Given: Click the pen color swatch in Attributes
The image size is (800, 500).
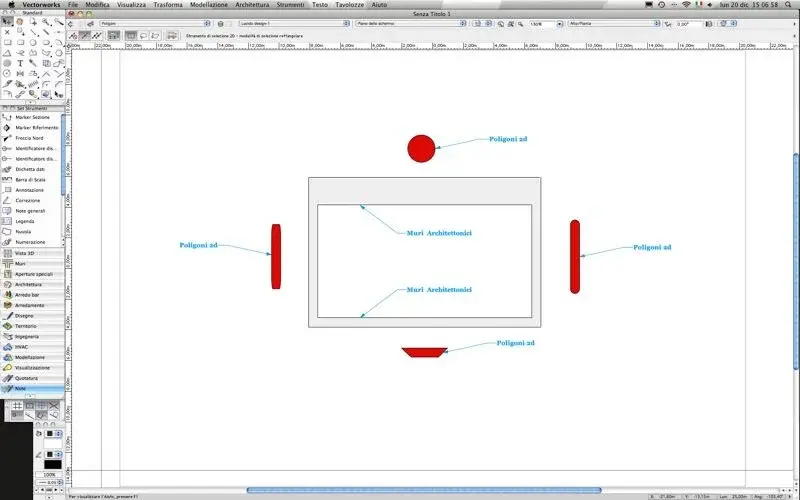Looking at the screenshot, I should pyautogui.click(x=50, y=454).
